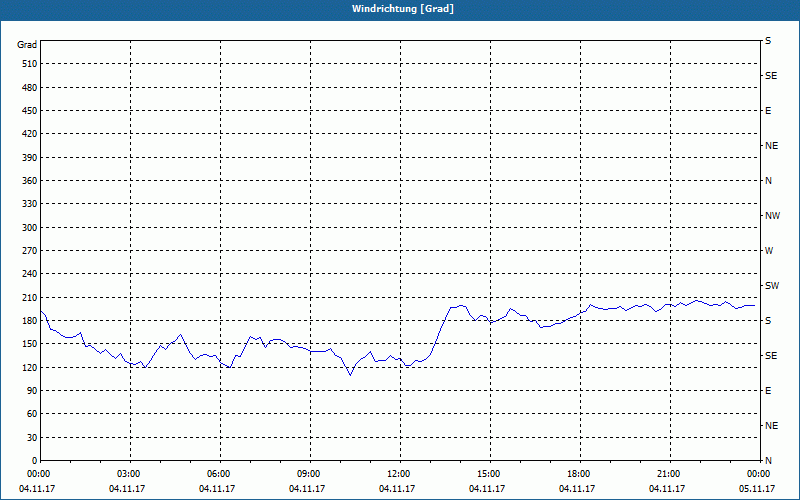Click the 03:00 time axis label
This screenshot has width=800, height=500.
pos(131,474)
